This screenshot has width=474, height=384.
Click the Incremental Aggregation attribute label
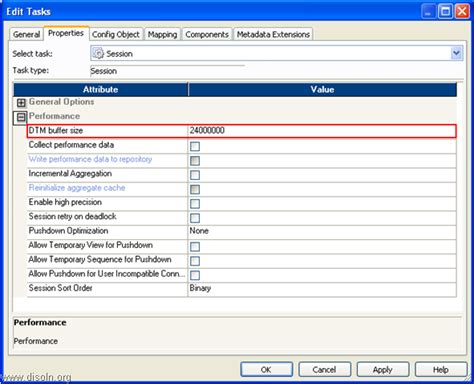70,174
